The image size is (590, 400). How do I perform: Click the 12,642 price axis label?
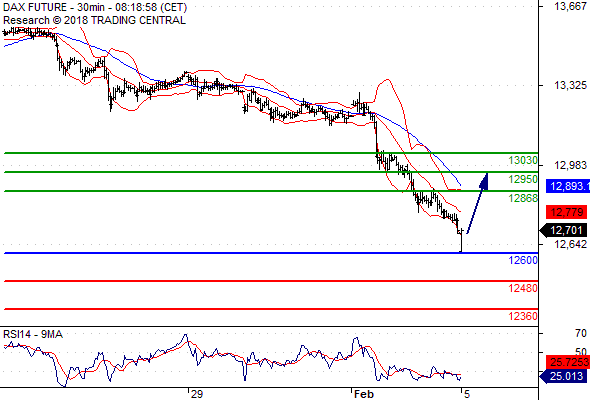(x=570, y=244)
